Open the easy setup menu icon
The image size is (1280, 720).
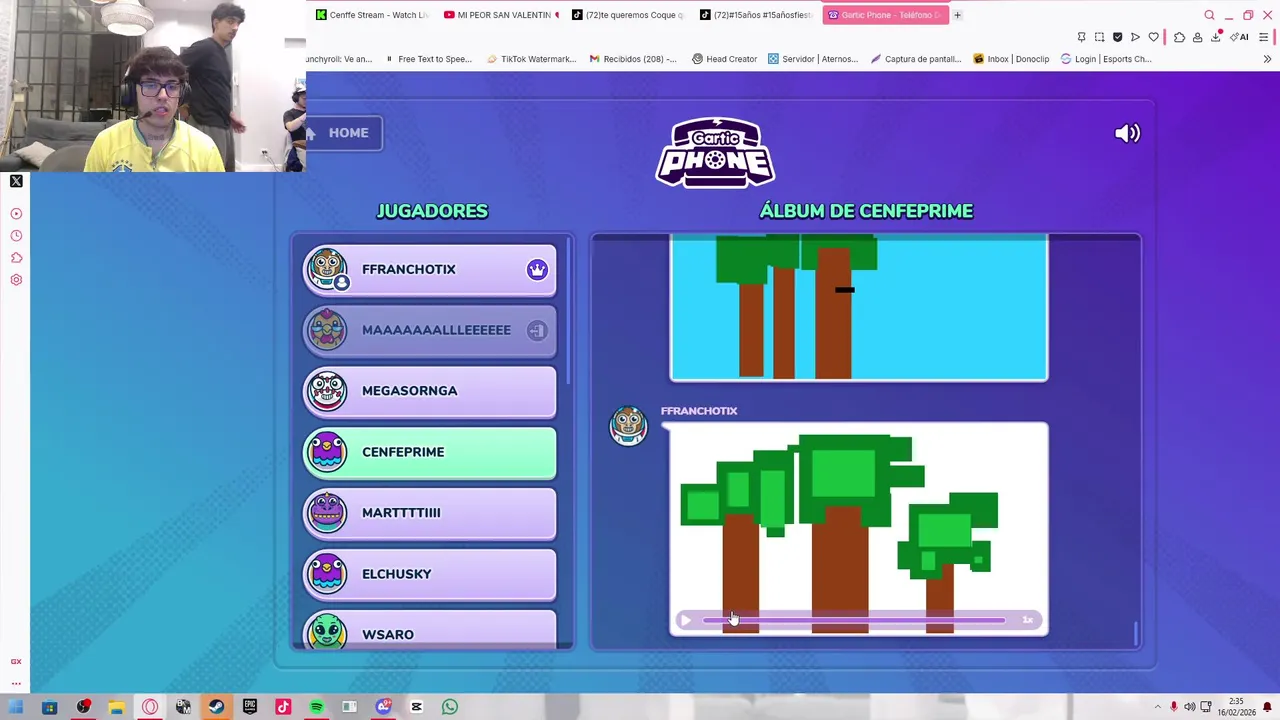pos(1264,37)
